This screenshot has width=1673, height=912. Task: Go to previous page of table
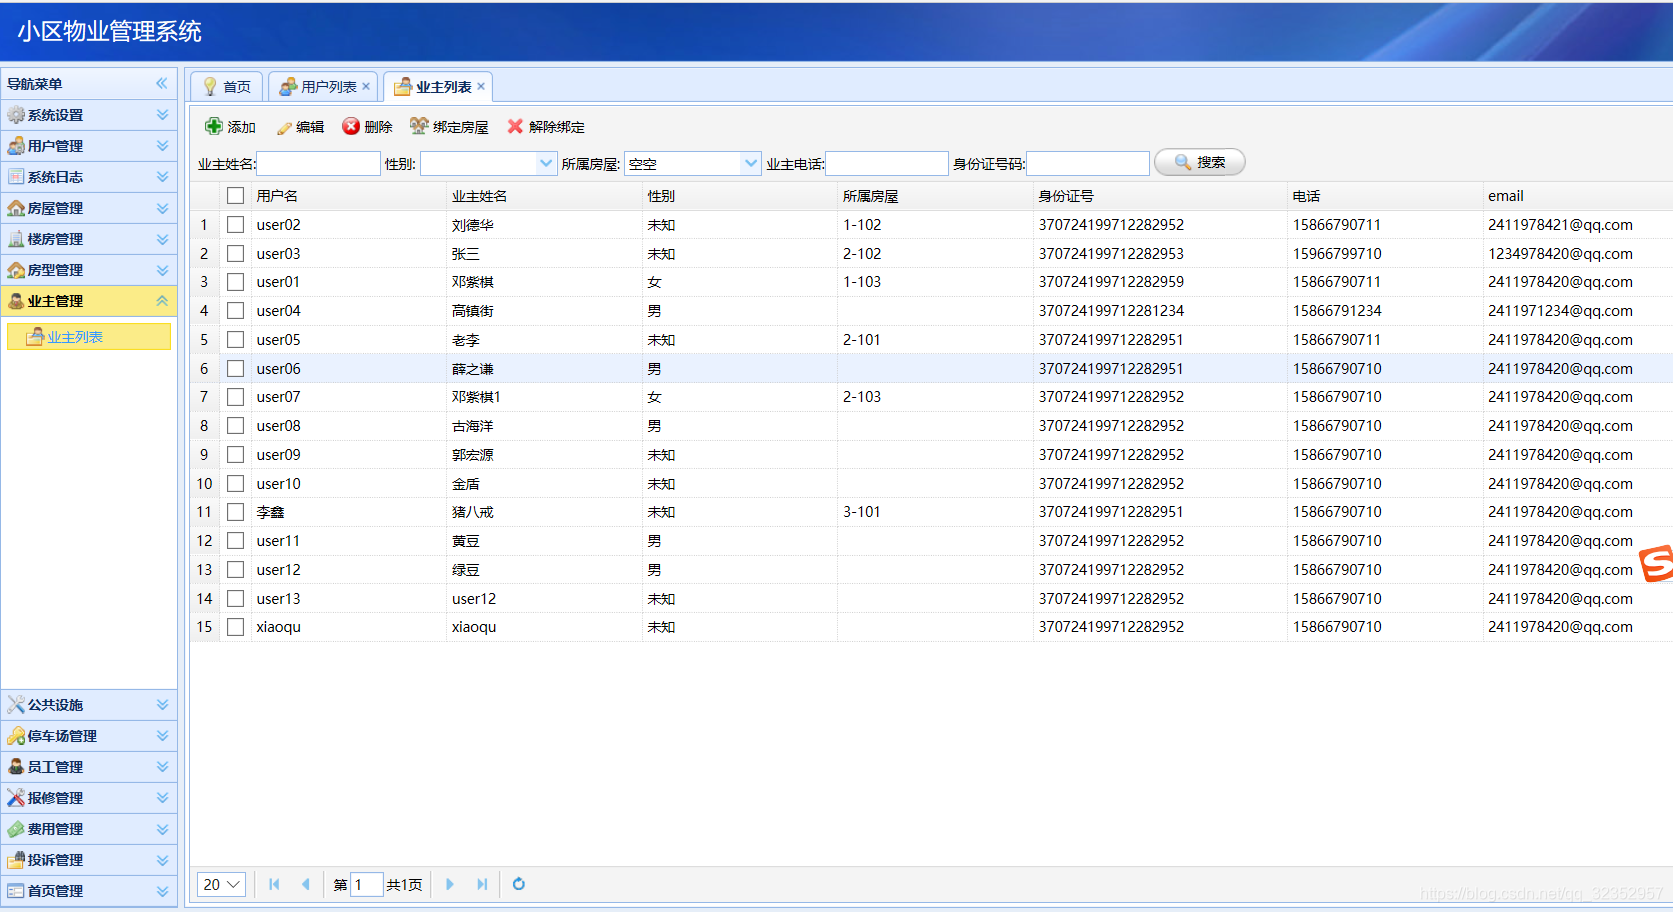pyautogui.click(x=305, y=884)
